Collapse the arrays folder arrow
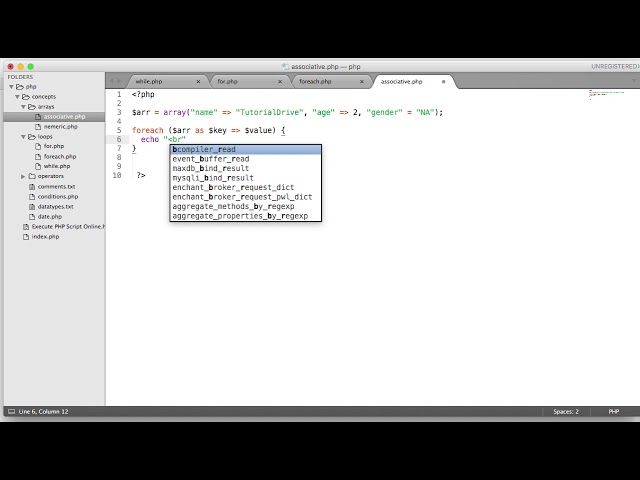Image resolution: width=640 pixels, height=480 pixels. click(x=23, y=107)
